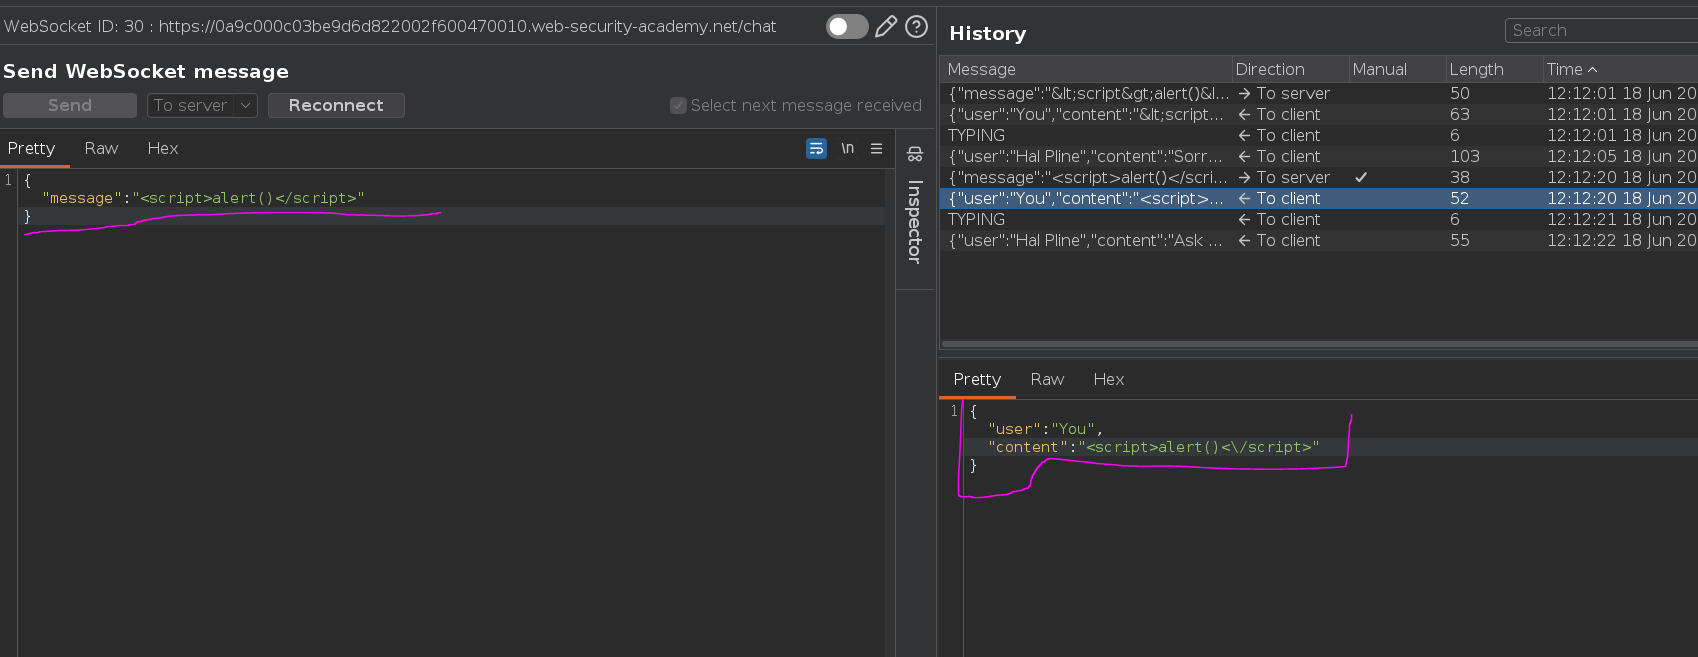This screenshot has height=657, width=1698.
Task: Click the Manual checkmark in length 38 row
Action: point(1361,177)
